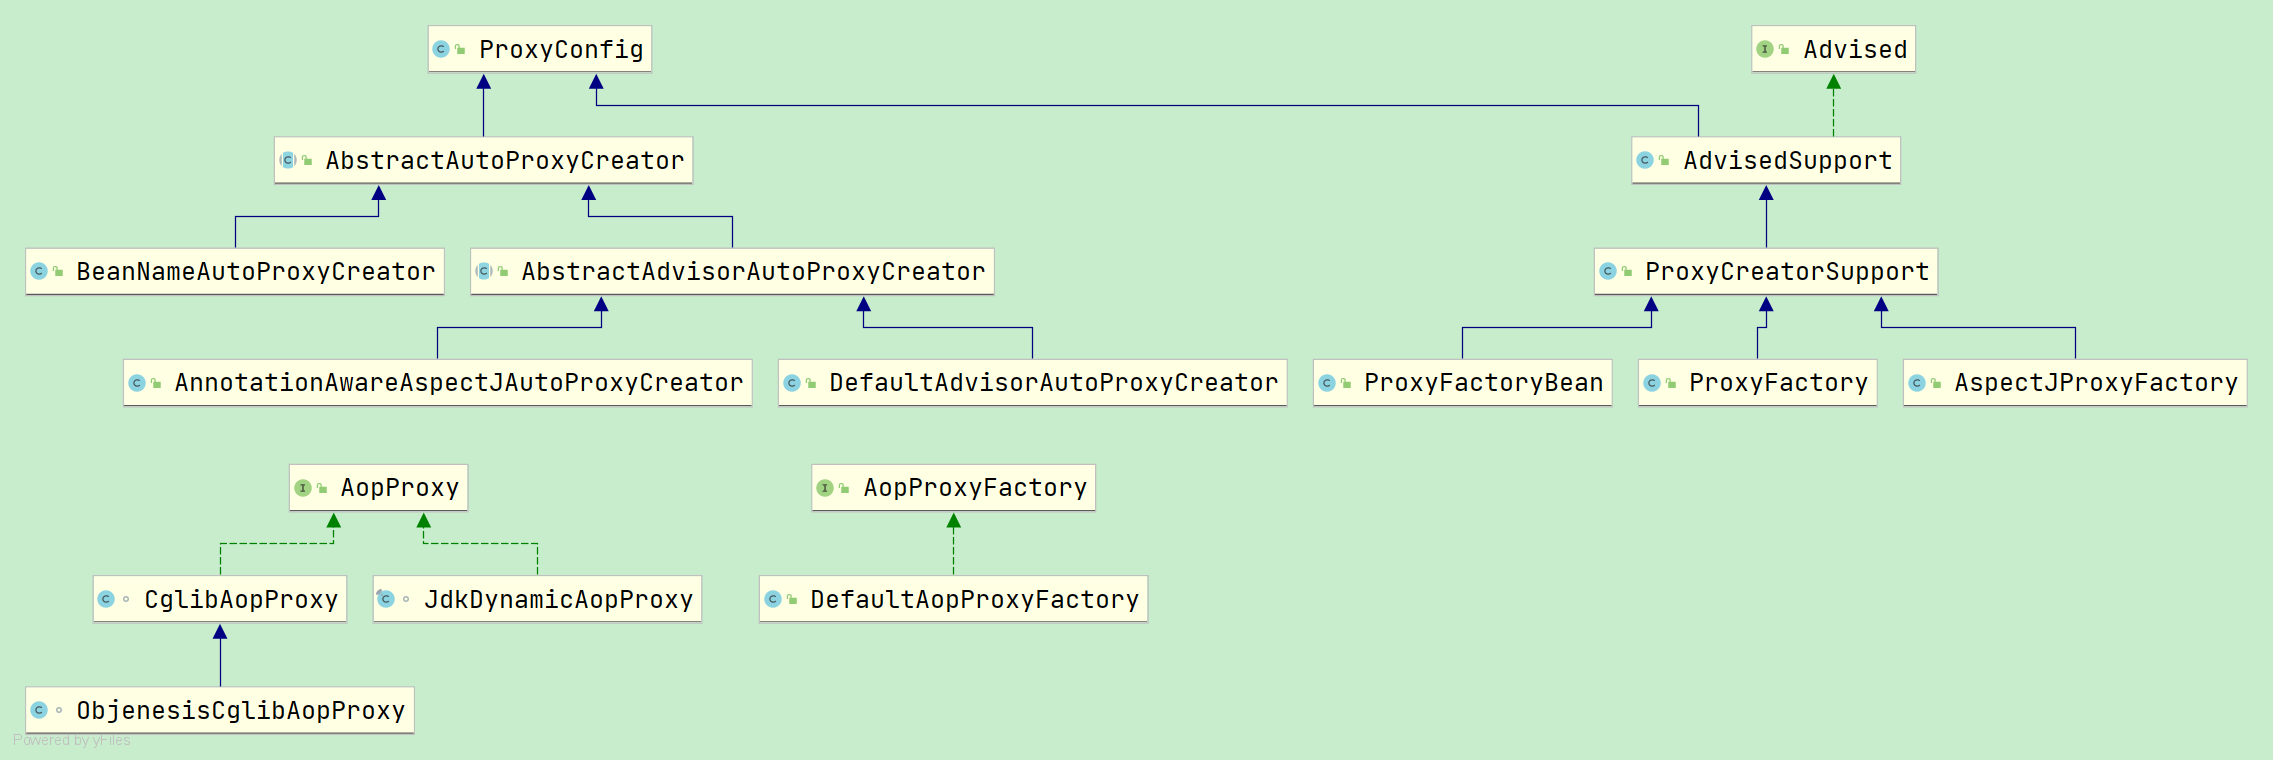Click the interface icon beside AopProxy
The height and width of the screenshot is (760, 2273).
(303, 488)
